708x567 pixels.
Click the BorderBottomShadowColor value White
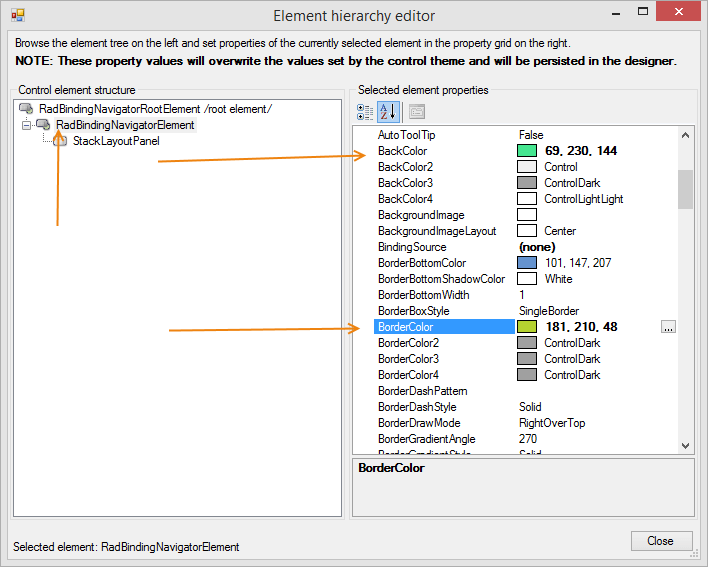pos(559,279)
